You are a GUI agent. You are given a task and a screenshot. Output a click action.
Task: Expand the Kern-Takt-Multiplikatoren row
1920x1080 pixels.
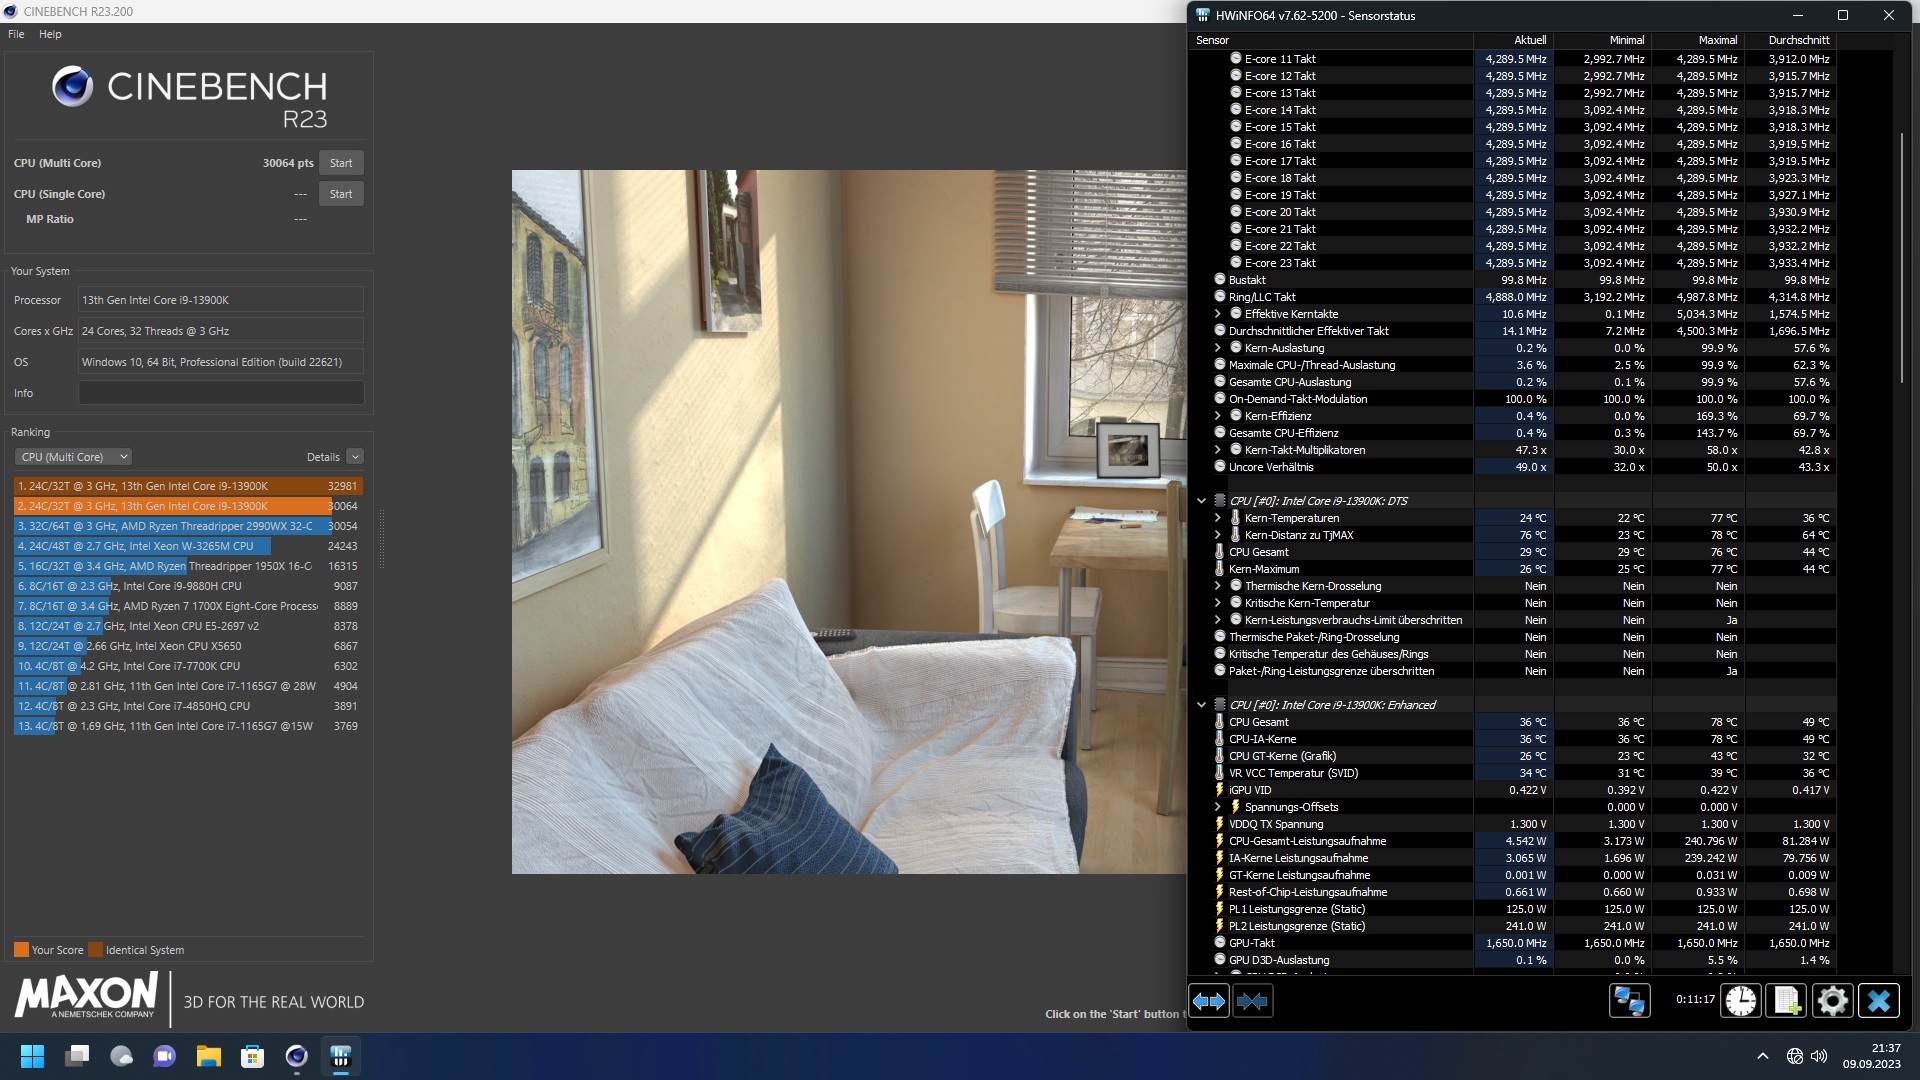(1217, 450)
